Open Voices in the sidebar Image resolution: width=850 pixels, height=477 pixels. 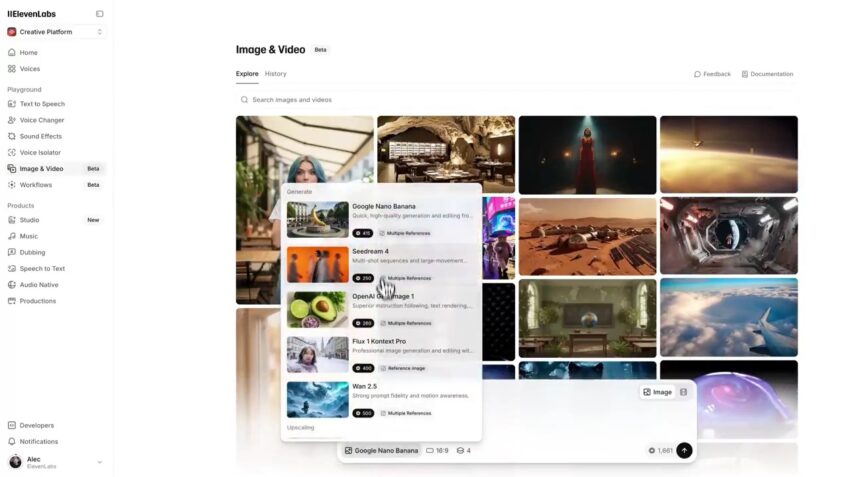click(x=30, y=69)
